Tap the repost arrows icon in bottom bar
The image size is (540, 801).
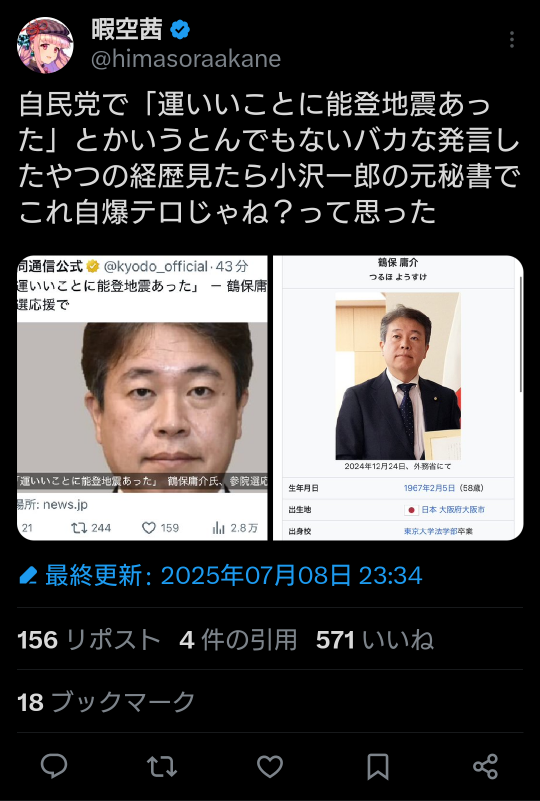click(x=162, y=766)
